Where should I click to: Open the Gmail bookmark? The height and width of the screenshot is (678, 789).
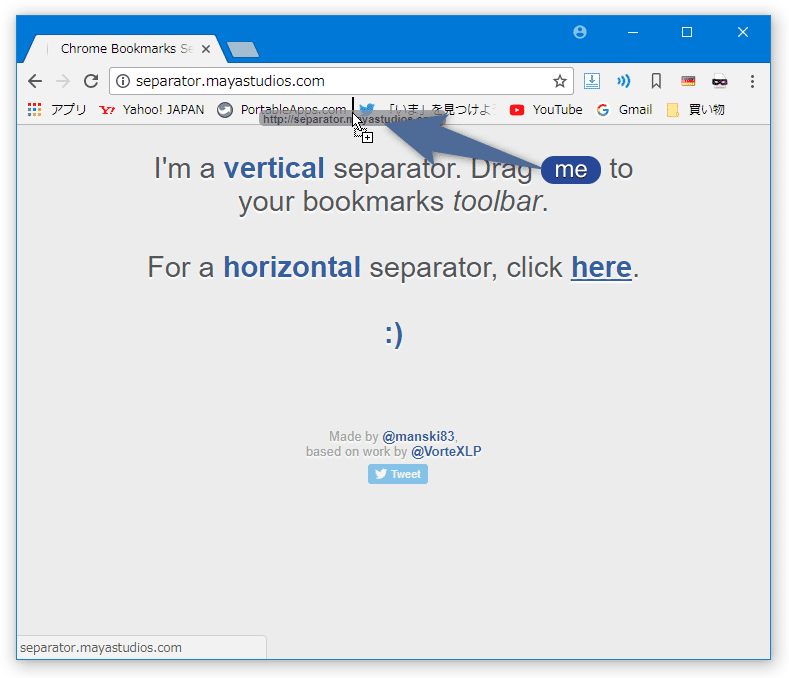pyautogui.click(x=624, y=110)
